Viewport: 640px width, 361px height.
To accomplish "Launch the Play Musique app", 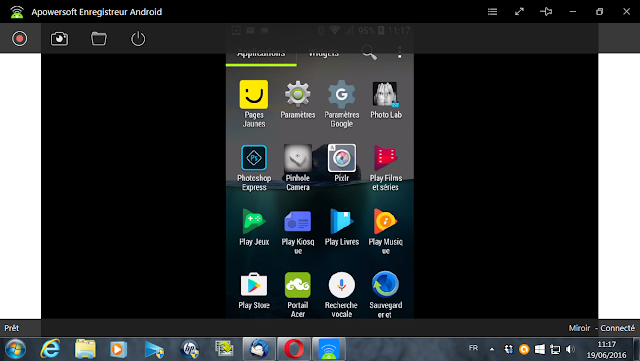I will coord(386,232).
